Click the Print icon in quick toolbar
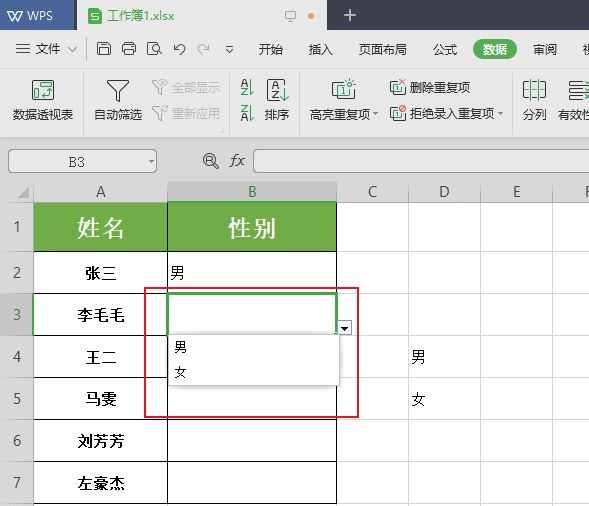The image size is (589, 506). (129, 49)
